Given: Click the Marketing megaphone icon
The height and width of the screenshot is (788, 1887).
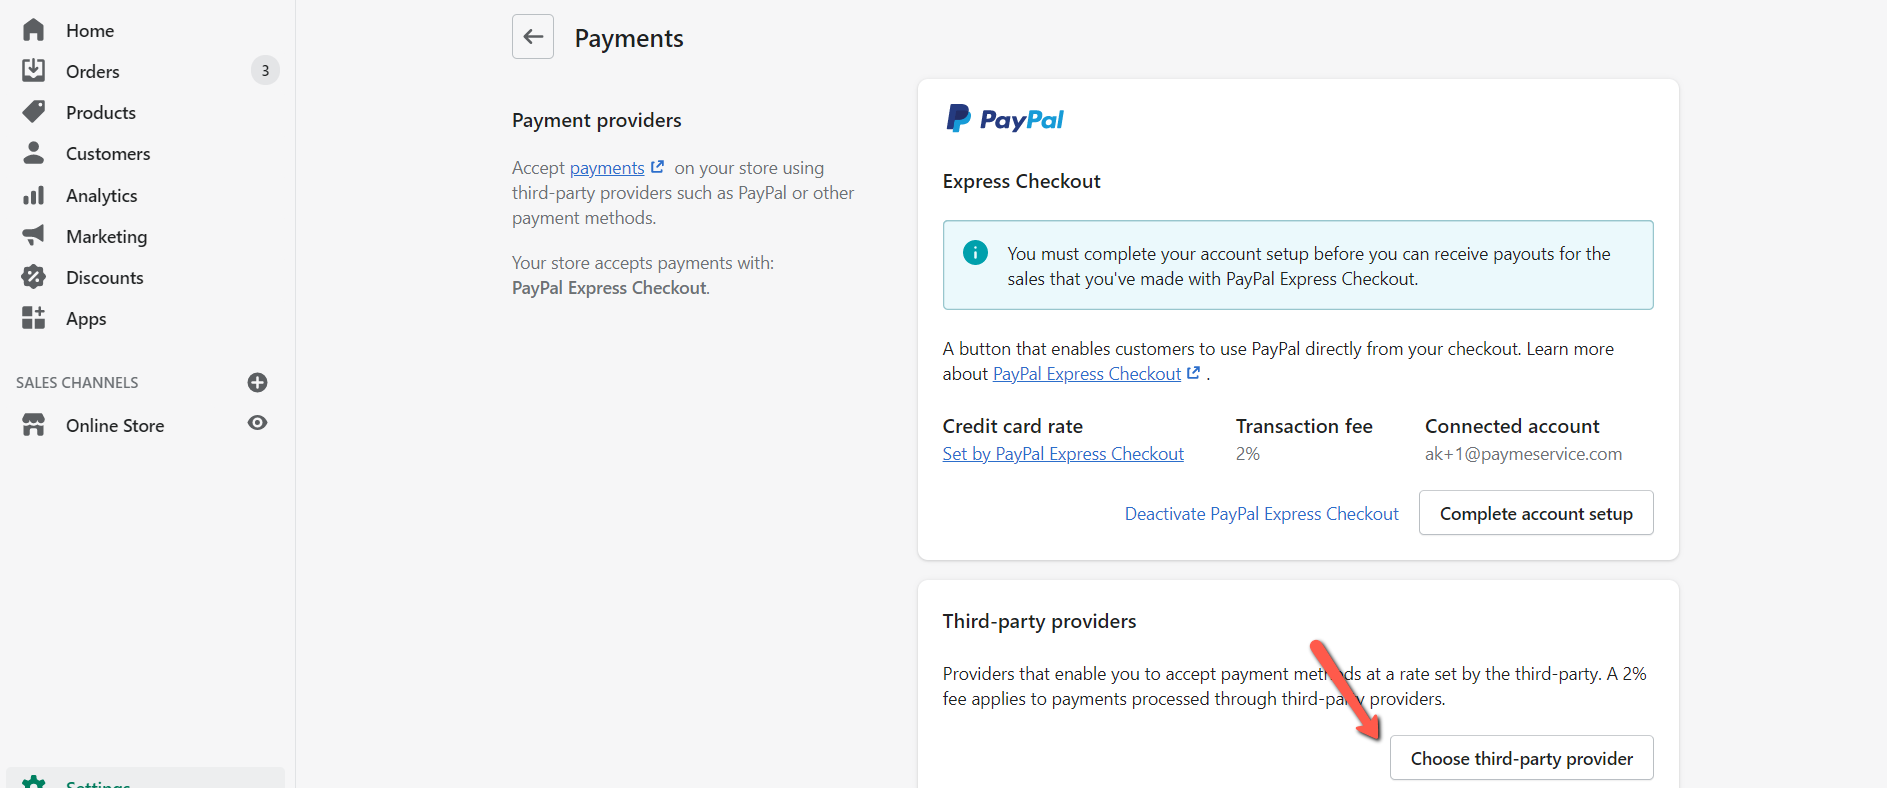Looking at the screenshot, I should coord(34,236).
